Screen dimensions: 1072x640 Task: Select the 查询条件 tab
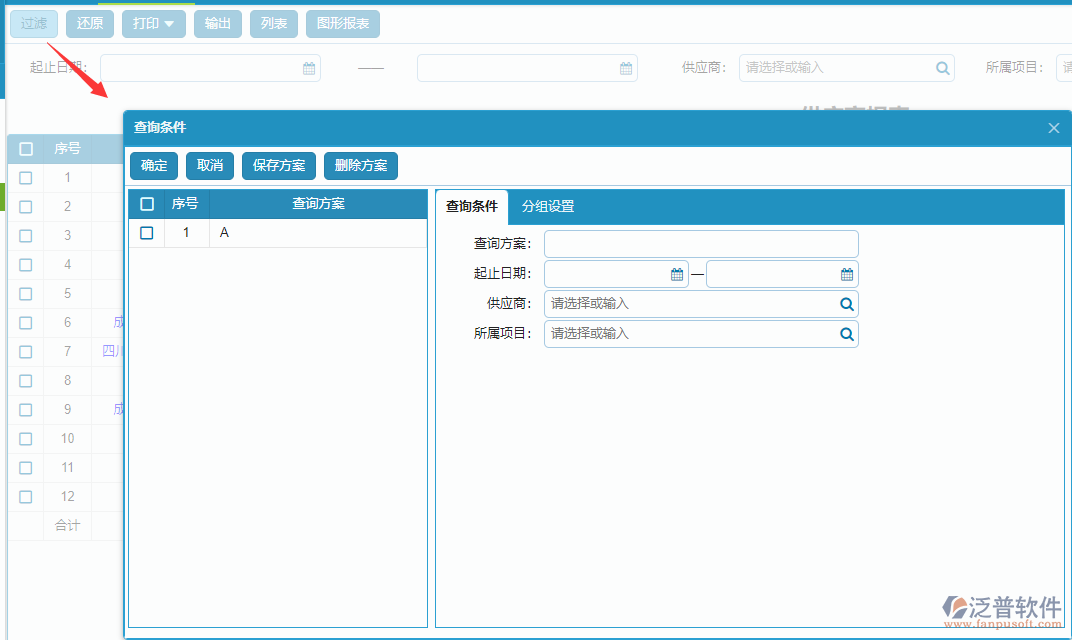[x=472, y=206]
